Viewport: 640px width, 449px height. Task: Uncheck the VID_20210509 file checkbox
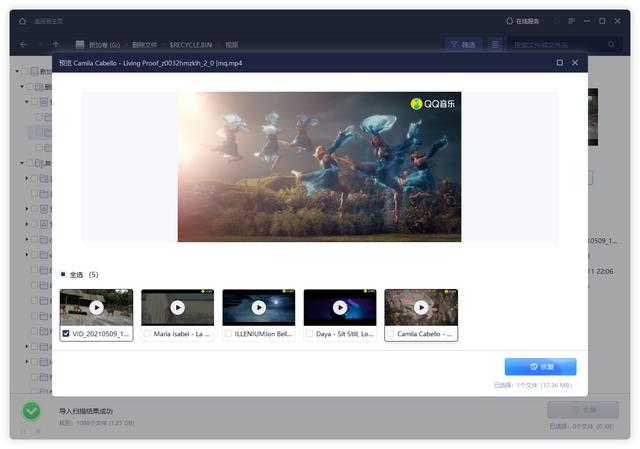pyautogui.click(x=66, y=333)
